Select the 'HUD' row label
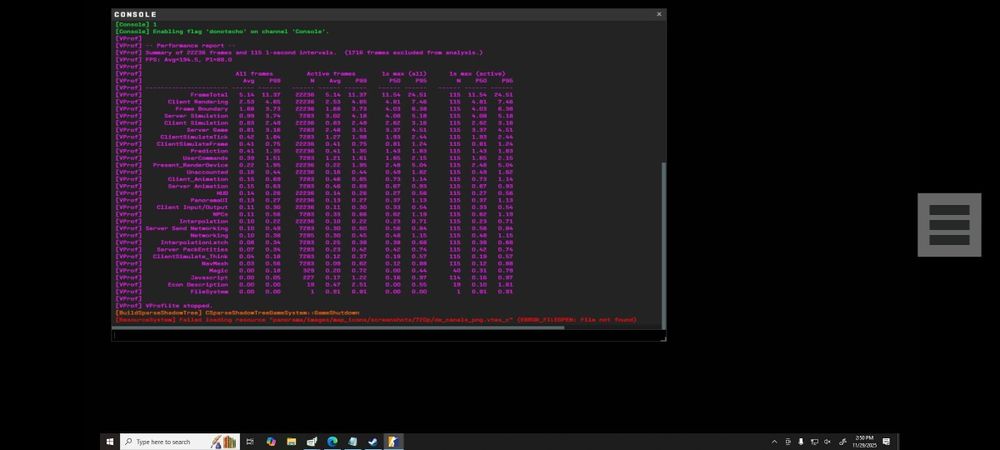The width and height of the screenshot is (1000, 450). coord(222,192)
